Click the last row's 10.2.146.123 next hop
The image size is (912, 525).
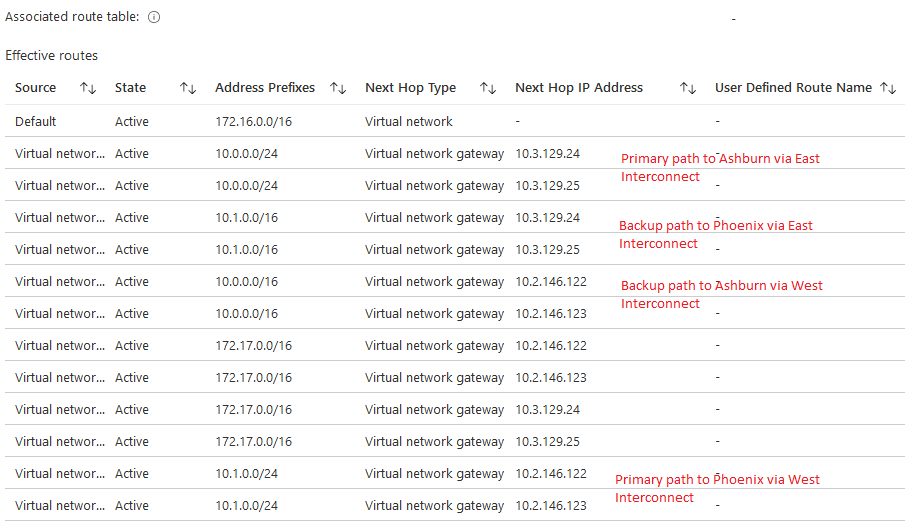551,506
